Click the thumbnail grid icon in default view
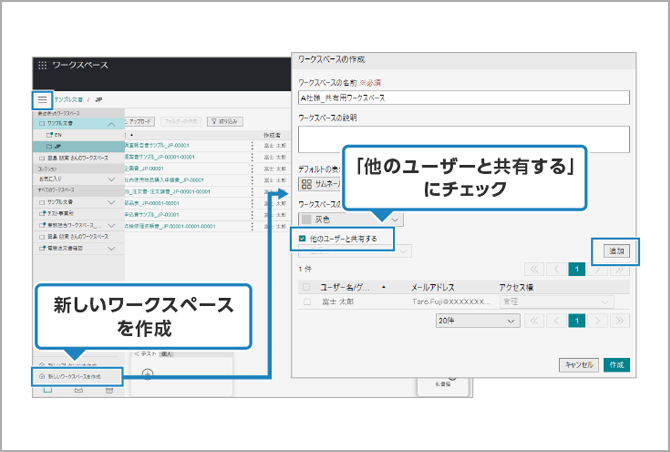670x452 pixels. pos(306,184)
